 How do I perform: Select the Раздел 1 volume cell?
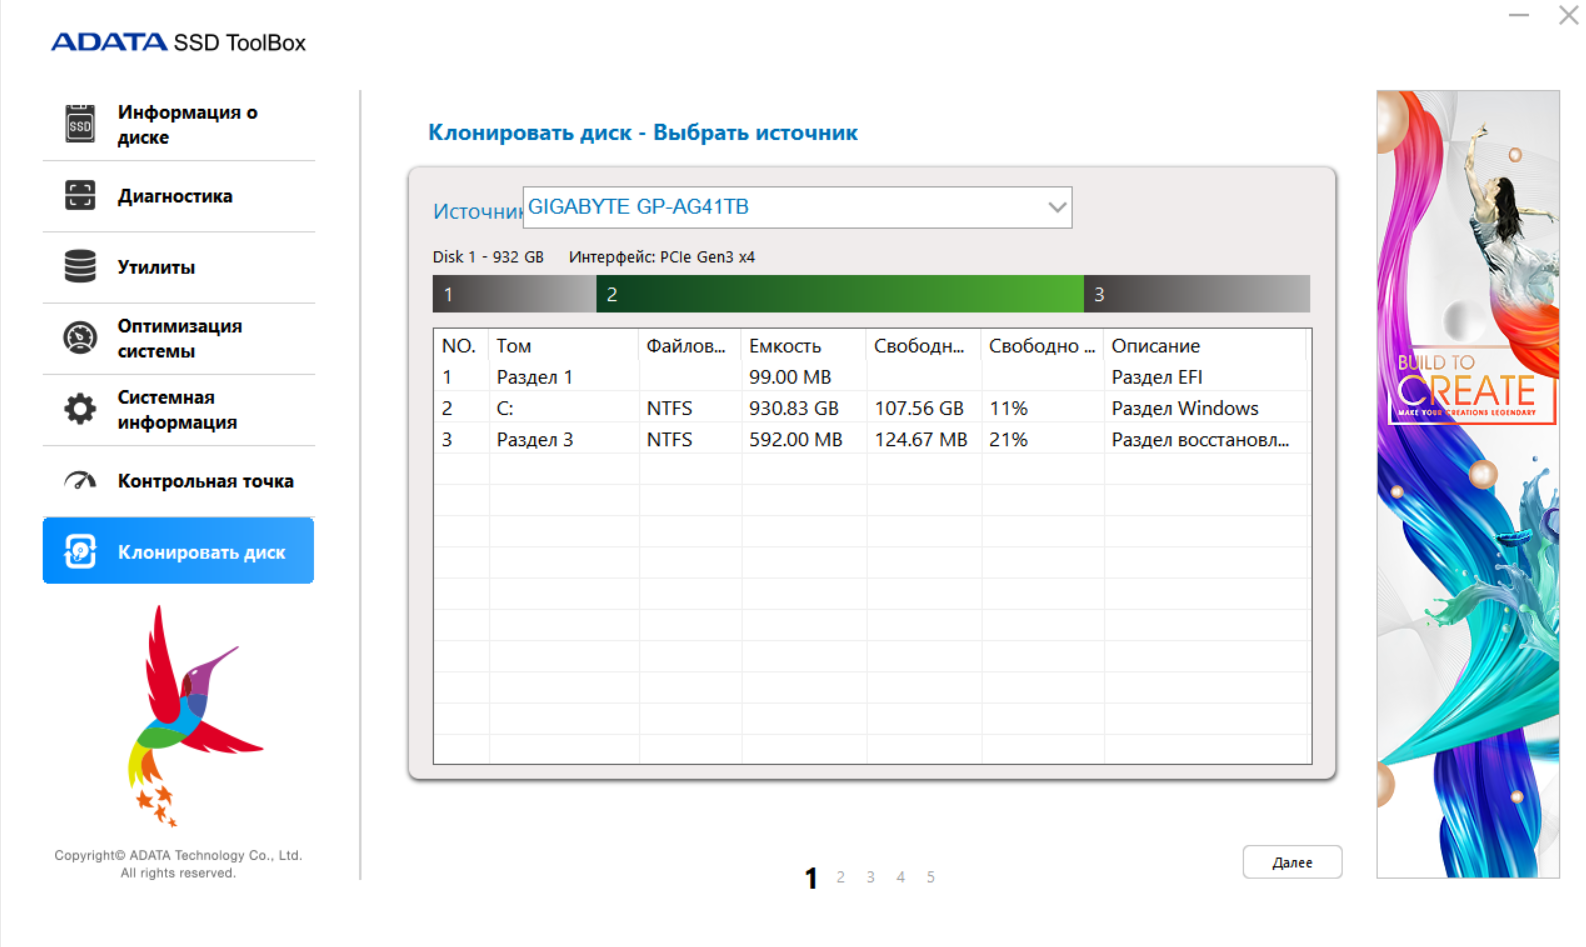(x=535, y=377)
